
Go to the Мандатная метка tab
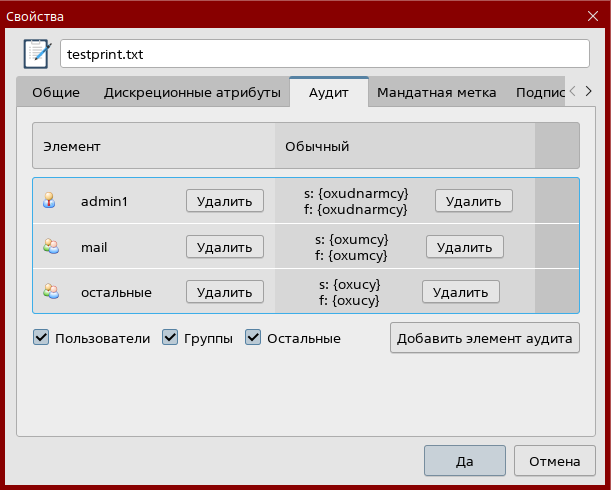436,93
